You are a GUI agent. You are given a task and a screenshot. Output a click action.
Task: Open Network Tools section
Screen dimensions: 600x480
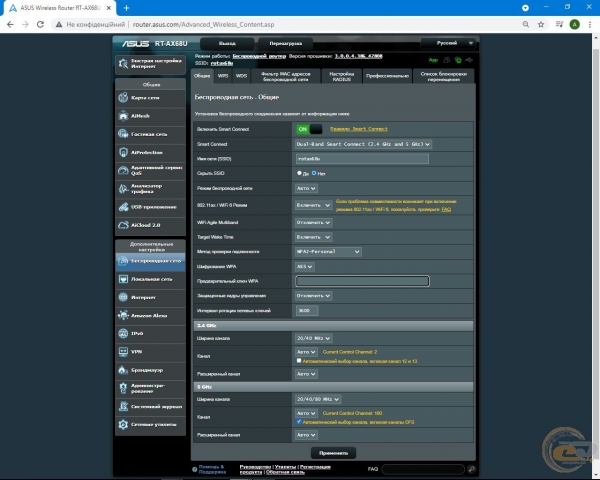coord(150,424)
